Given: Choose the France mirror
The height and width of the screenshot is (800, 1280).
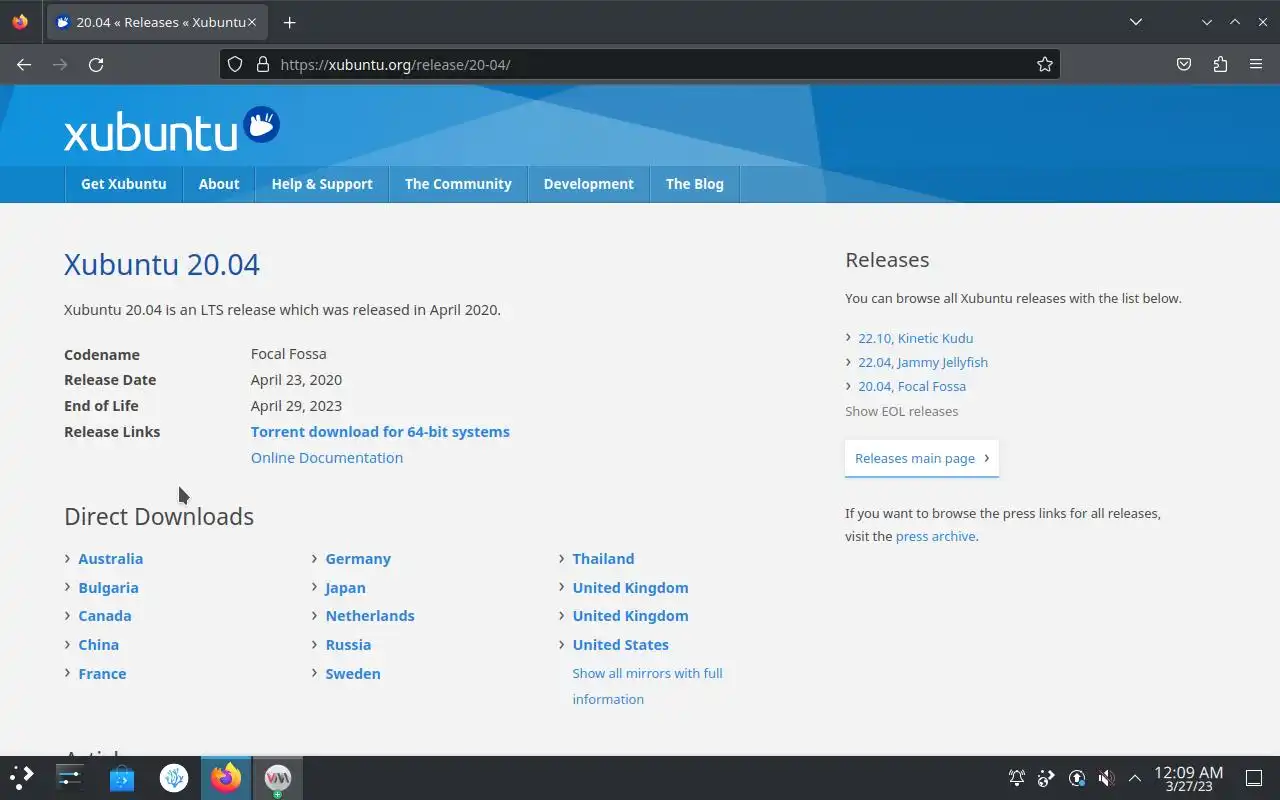Looking at the screenshot, I should (102, 674).
